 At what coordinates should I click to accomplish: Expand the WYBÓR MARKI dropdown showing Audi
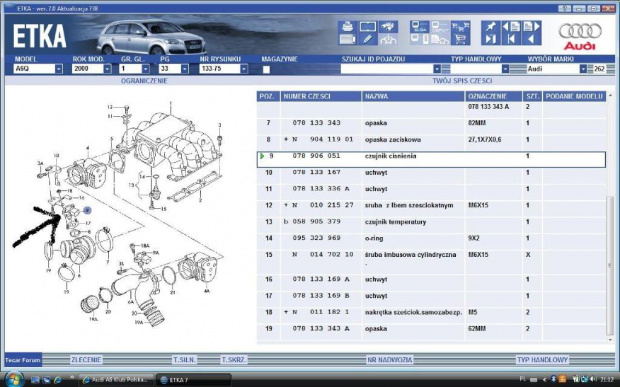(x=583, y=69)
